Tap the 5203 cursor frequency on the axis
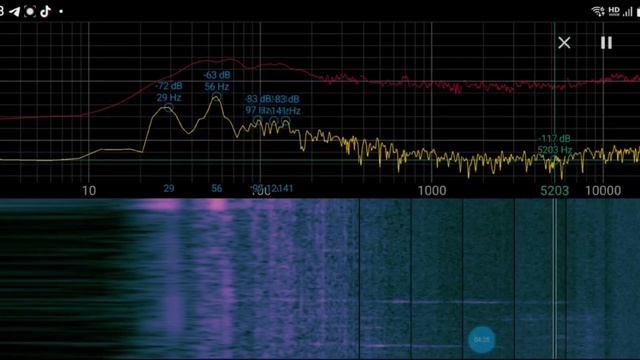The image size is (640, 360). pos(554,190)
